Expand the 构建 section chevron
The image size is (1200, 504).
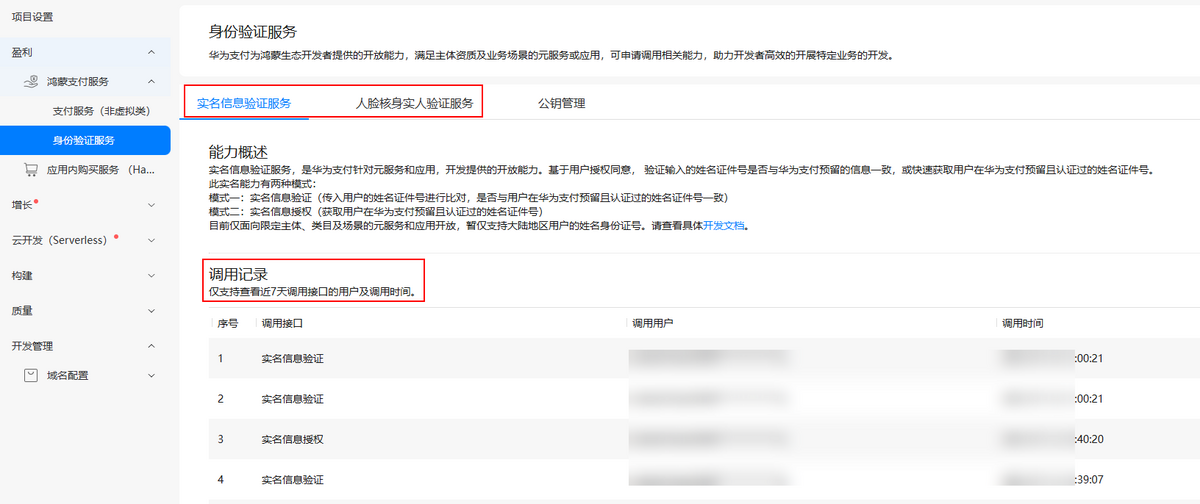click(151, 276)
